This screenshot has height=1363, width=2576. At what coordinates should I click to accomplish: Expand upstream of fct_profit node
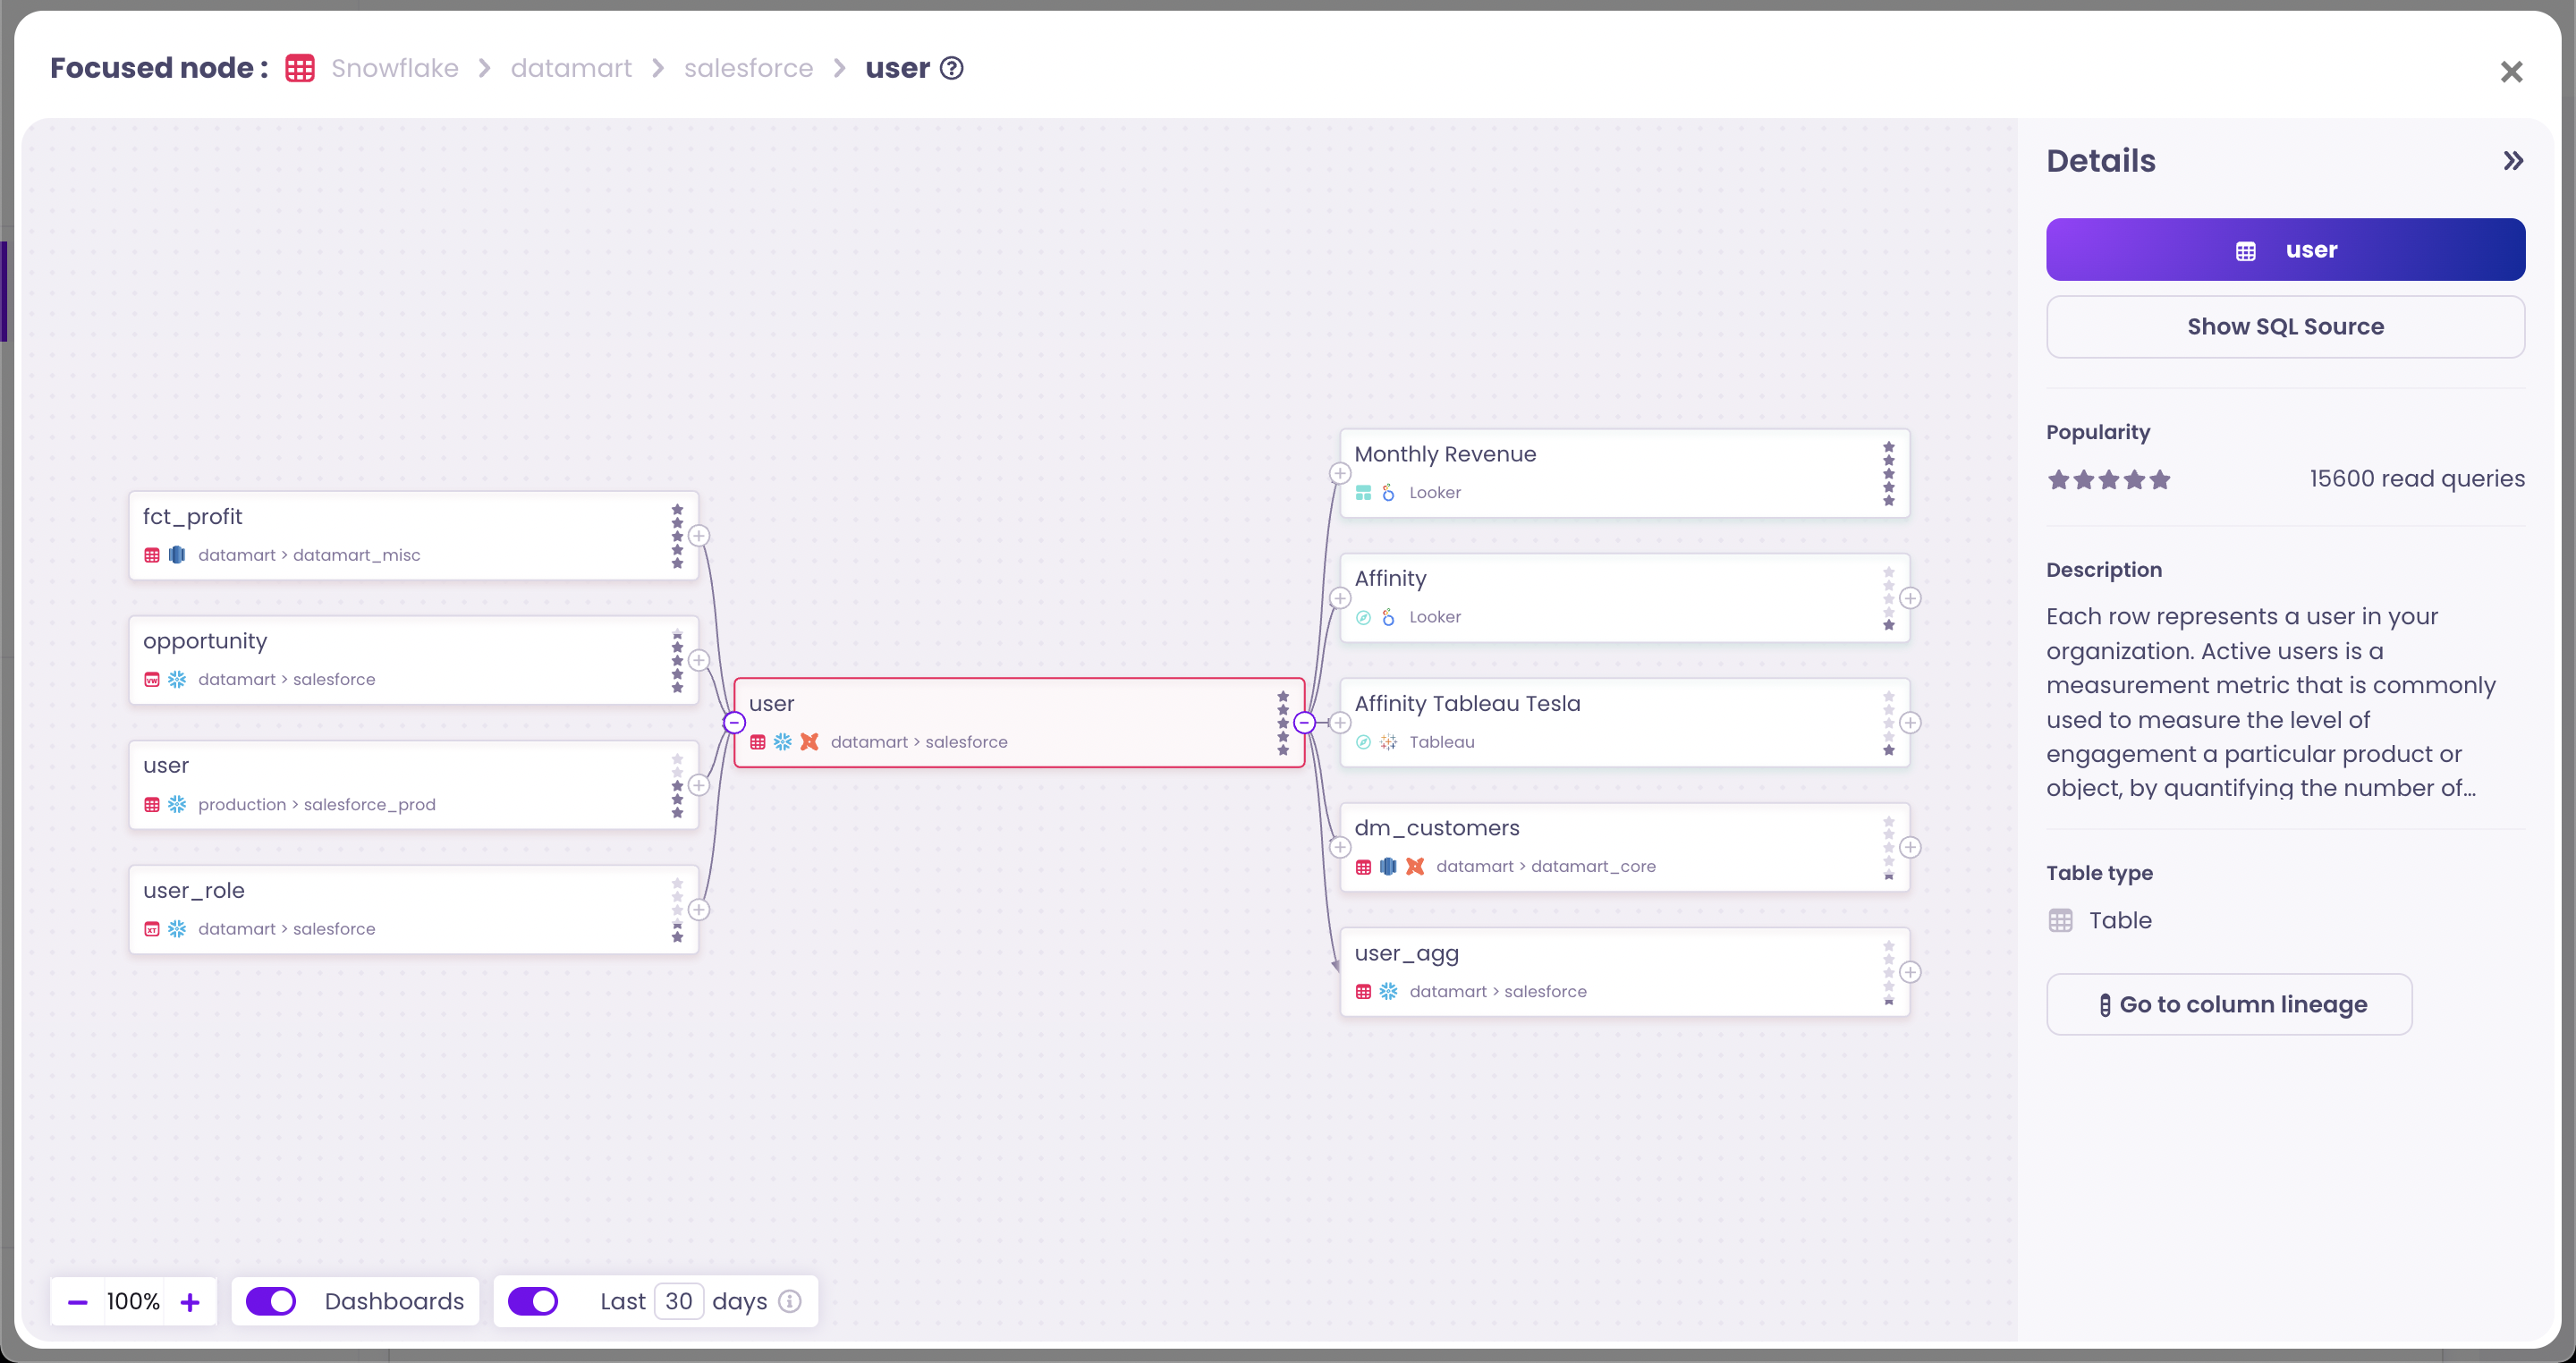pyautogui.click(x=699, y=536)
